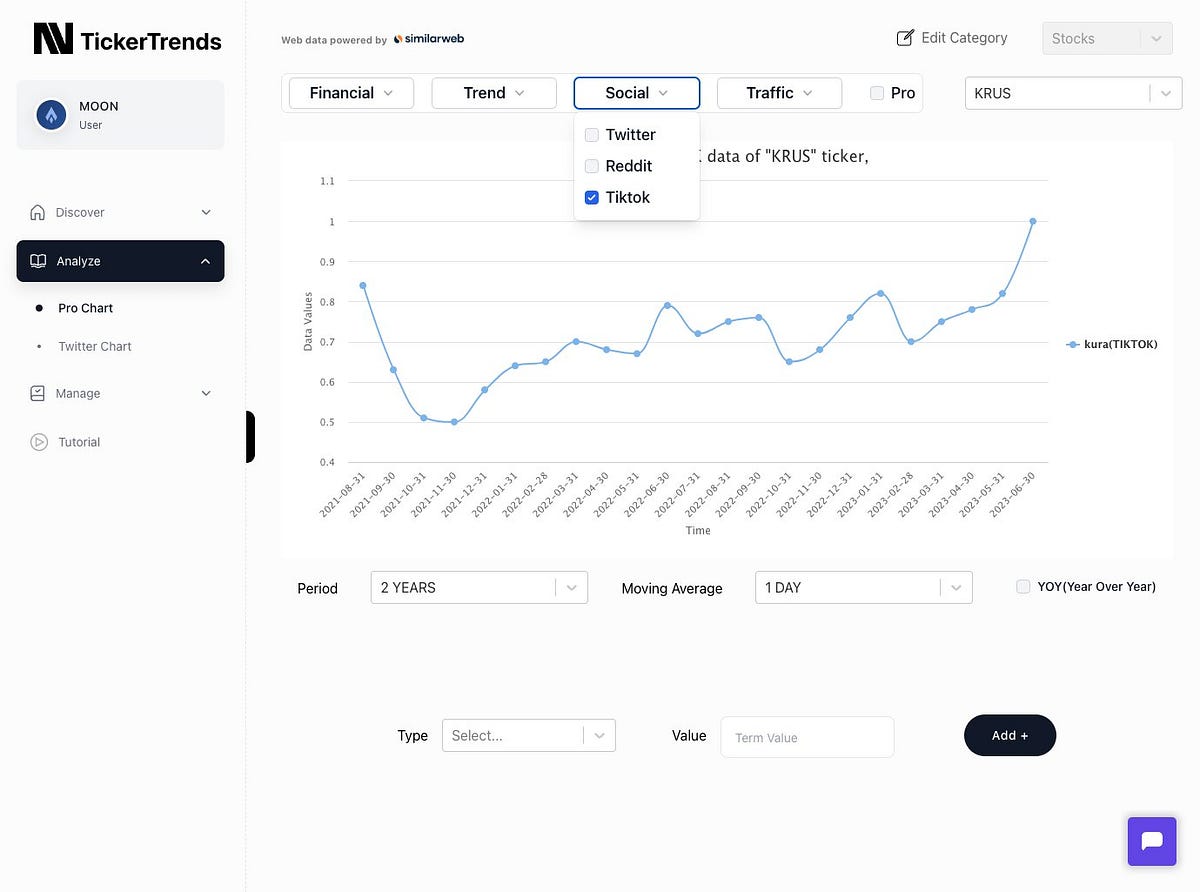Open the chat widget in bottom corner
This screenshot has width=1200, height=892.
pos(1151,841)
